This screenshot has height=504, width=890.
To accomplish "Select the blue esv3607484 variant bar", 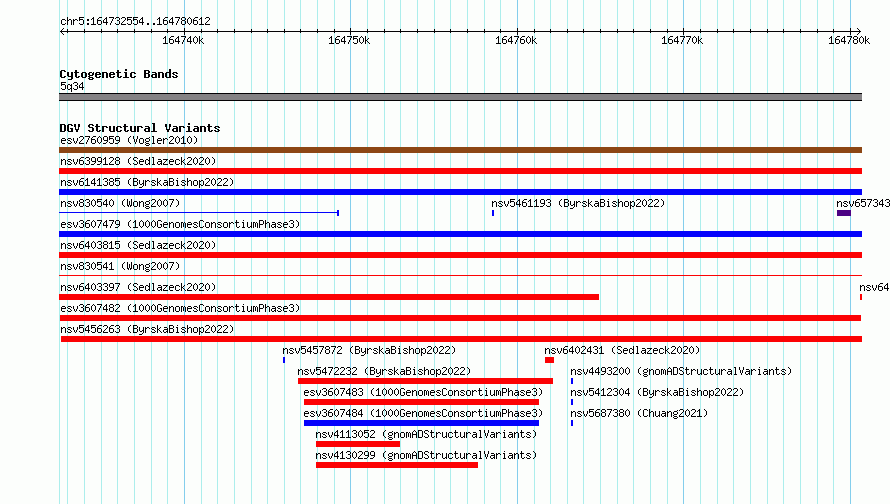I will click(421, 423).
